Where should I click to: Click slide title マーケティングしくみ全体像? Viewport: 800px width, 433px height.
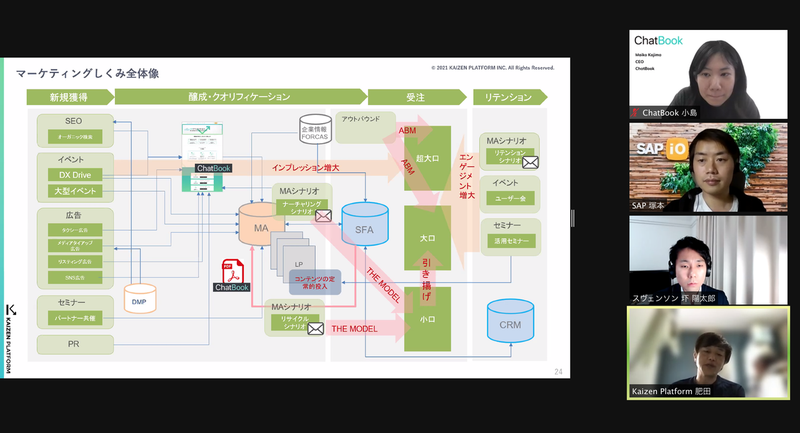(87, 74)
